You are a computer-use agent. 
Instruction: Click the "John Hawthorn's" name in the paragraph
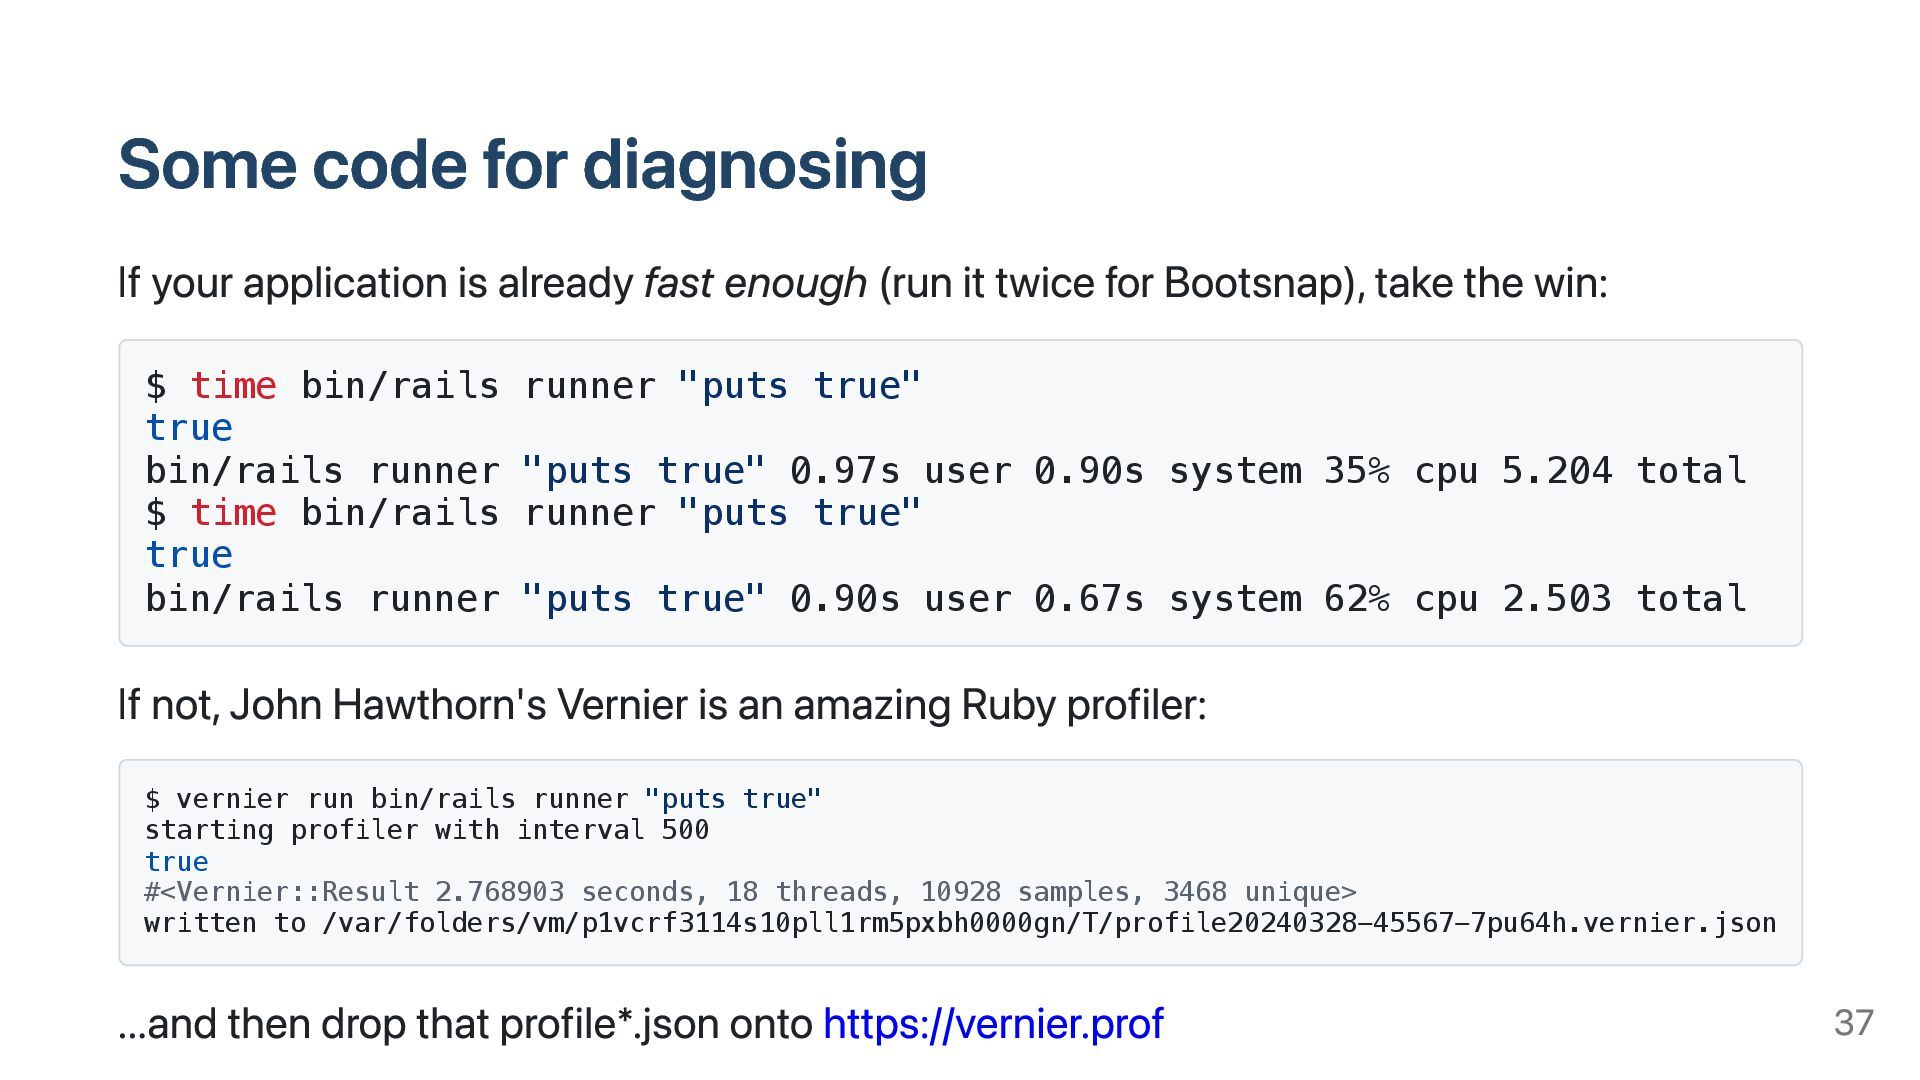click(388, 705)
